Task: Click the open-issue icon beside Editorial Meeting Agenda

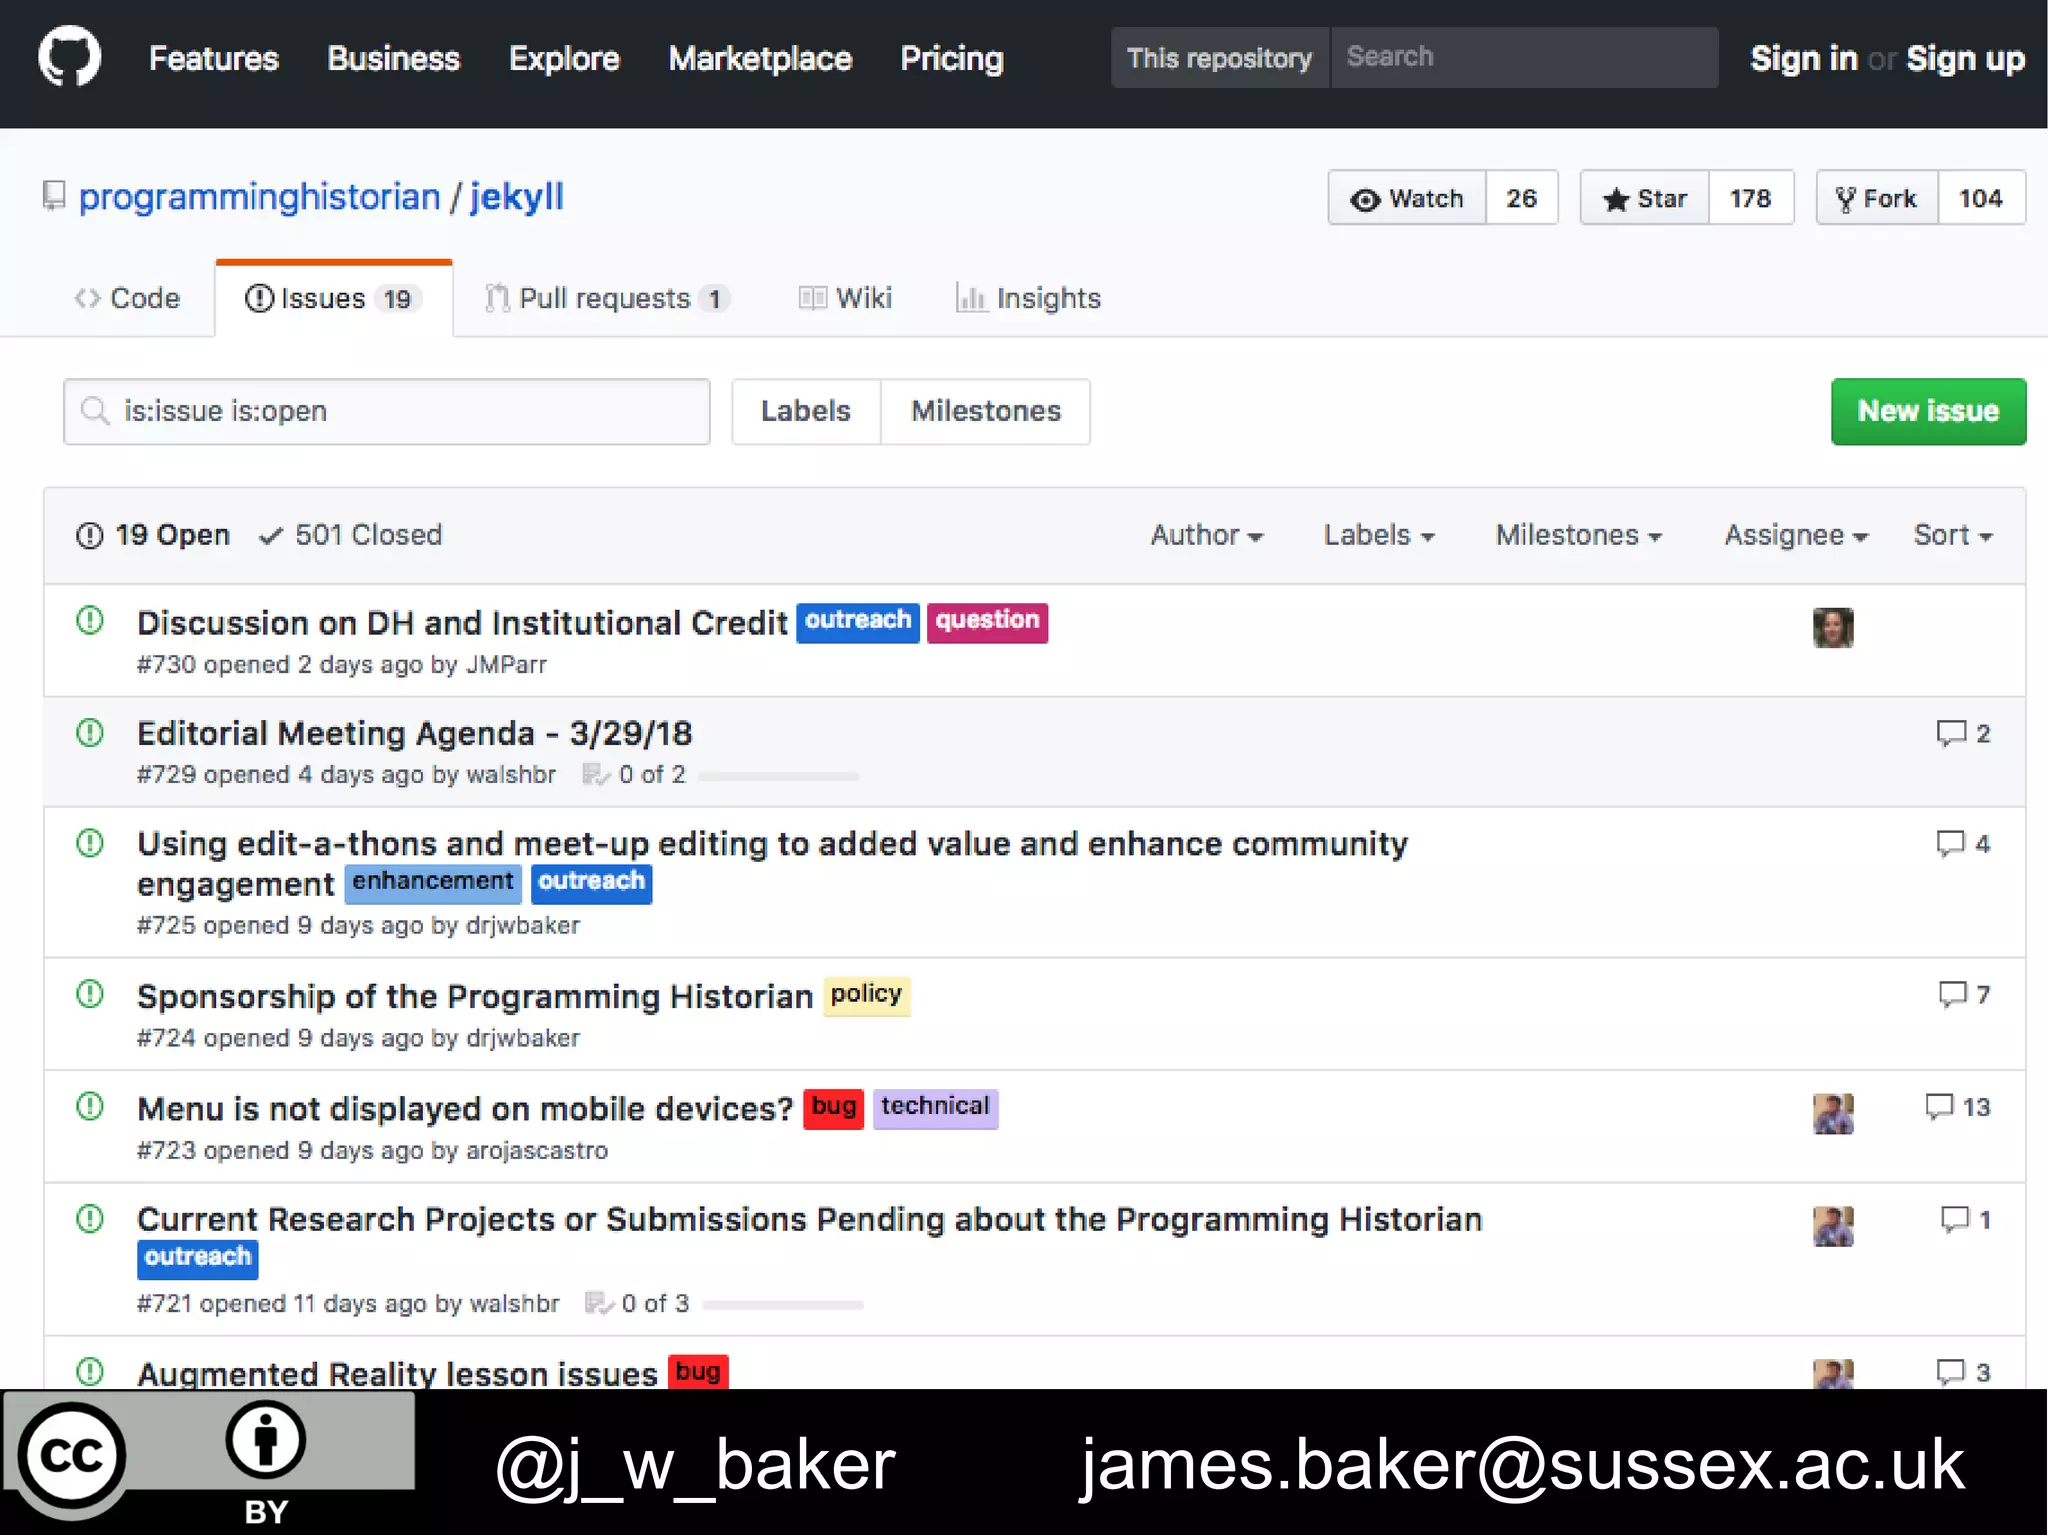Action: [x=90, y=733]
